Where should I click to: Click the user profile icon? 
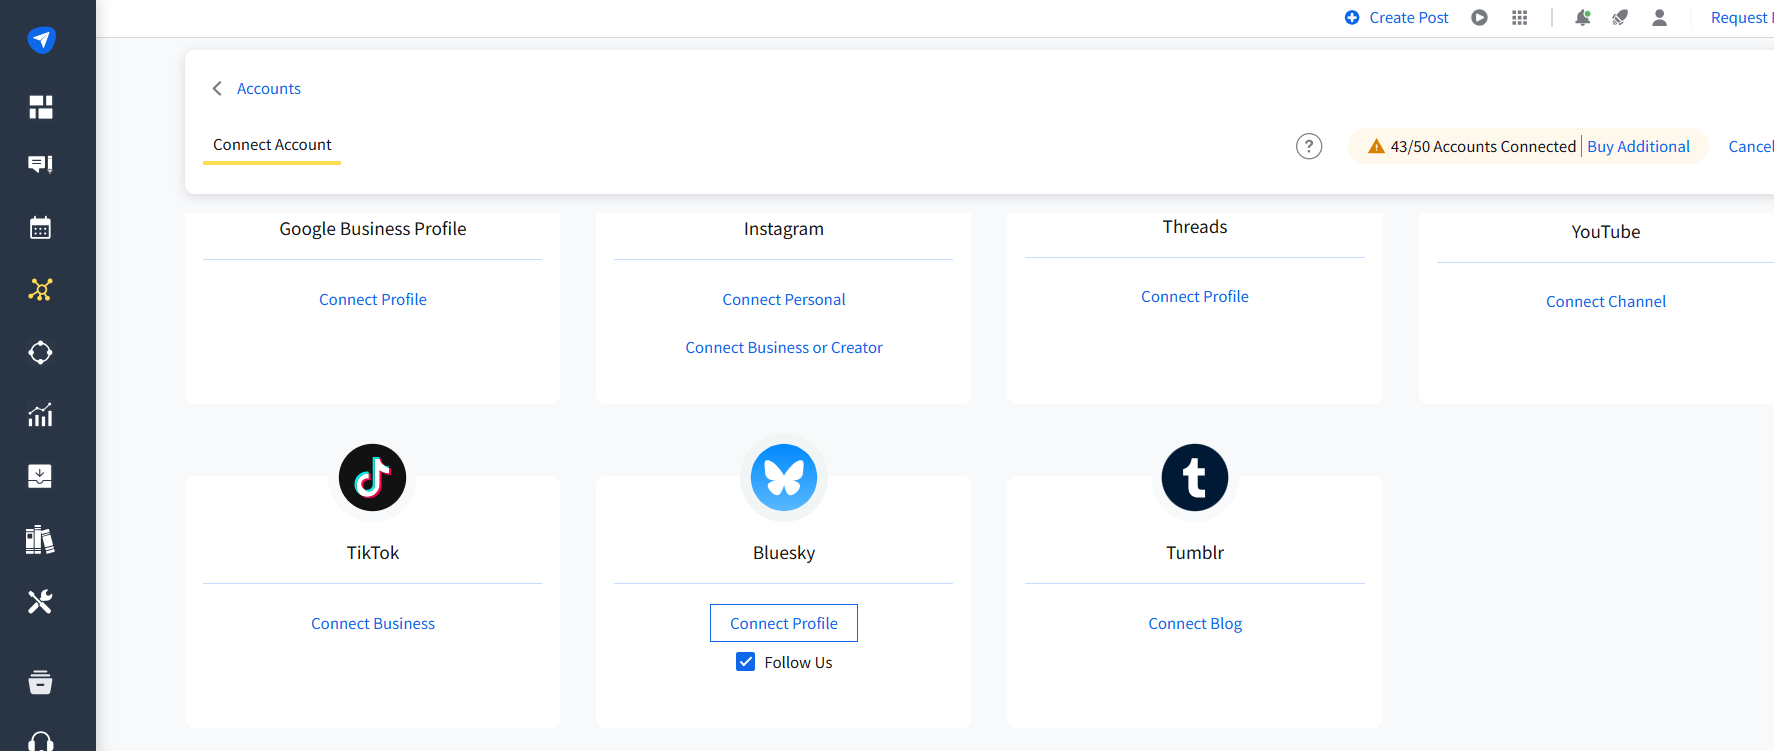click(x=1659, y=18)
